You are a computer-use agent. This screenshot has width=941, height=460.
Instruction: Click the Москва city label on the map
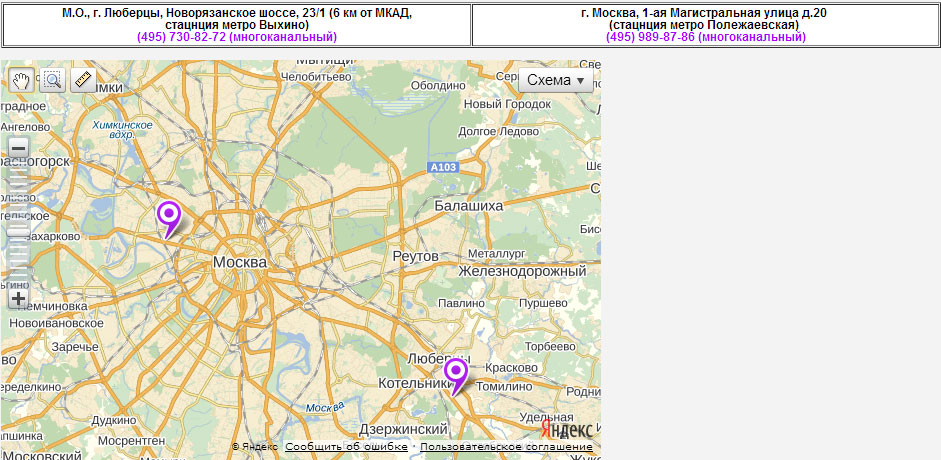240,262
